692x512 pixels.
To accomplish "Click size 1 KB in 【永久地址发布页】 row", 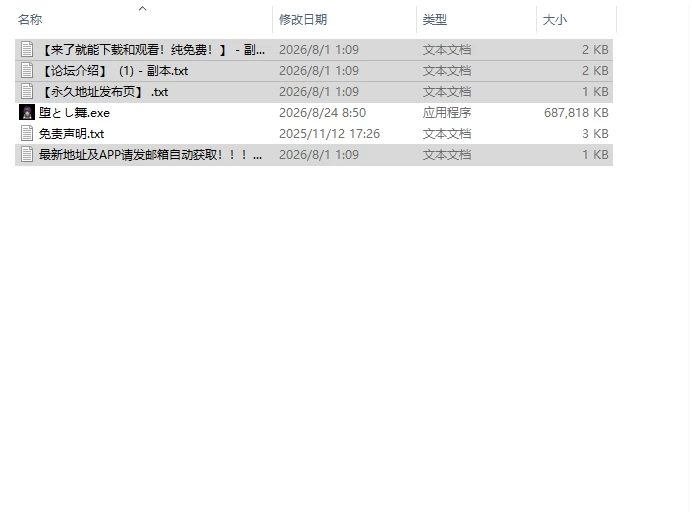I will 595,92.
